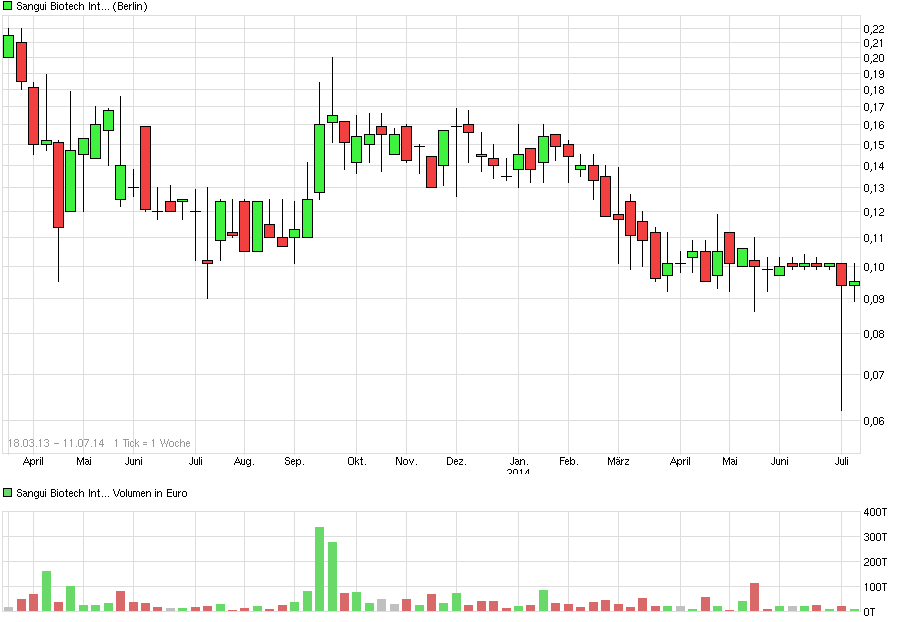Click the green legend square for Sangui Biotech price chart
The width and height of the screenshot is (907, 622).
click(7, 7)
